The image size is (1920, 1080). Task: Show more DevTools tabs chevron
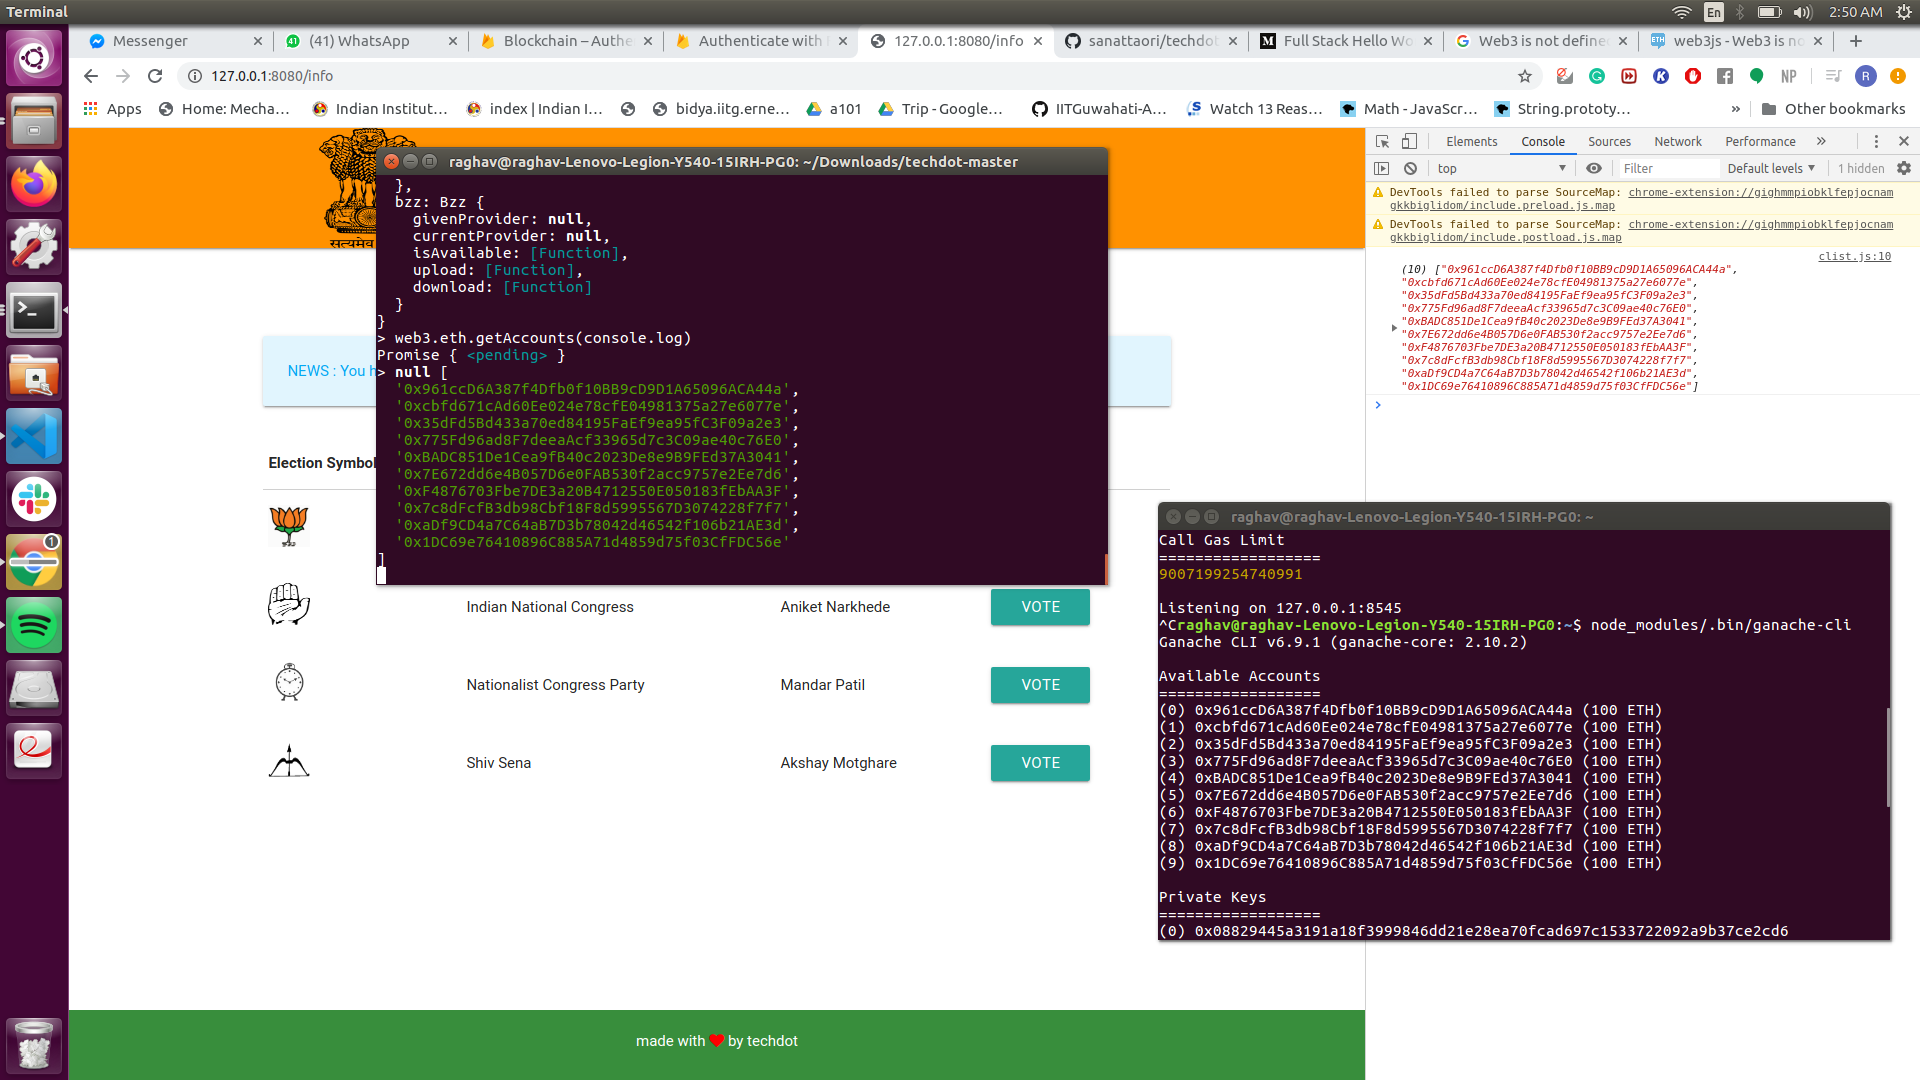[x=1821, y=141]
